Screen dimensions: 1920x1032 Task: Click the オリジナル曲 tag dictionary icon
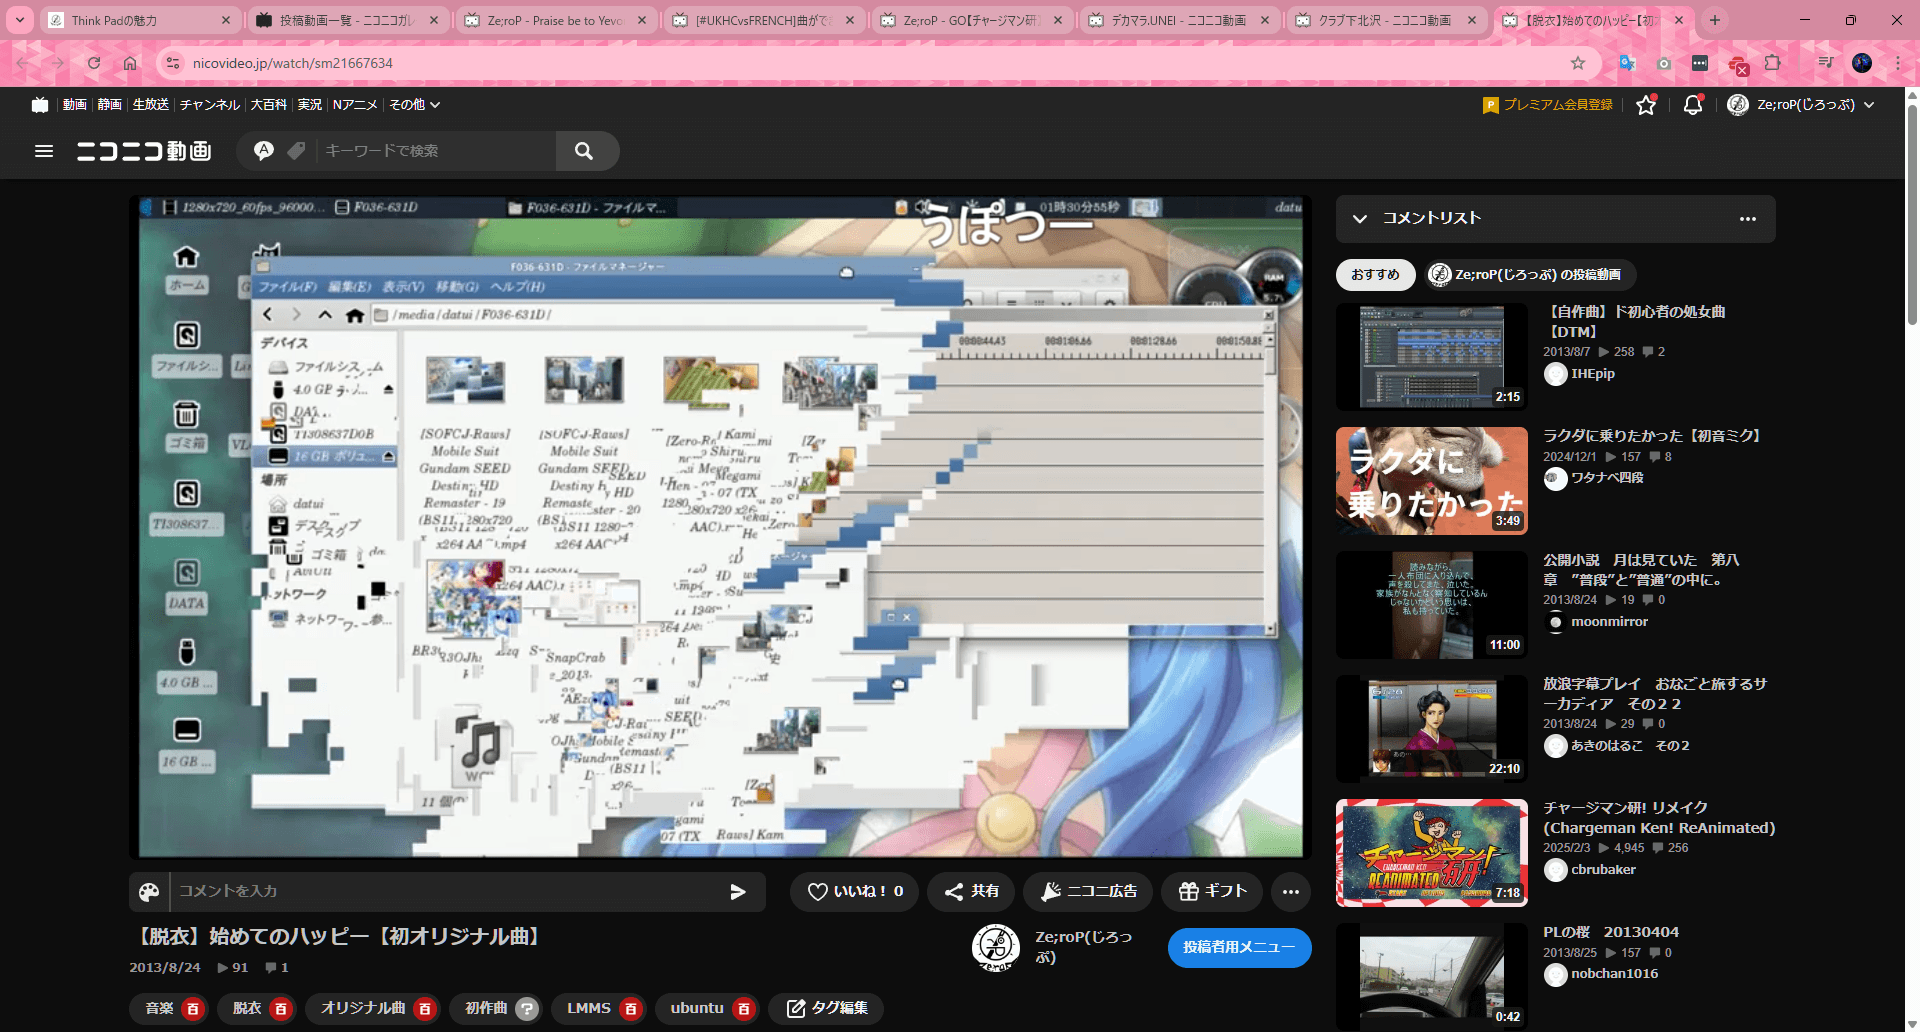point(425,1009)
